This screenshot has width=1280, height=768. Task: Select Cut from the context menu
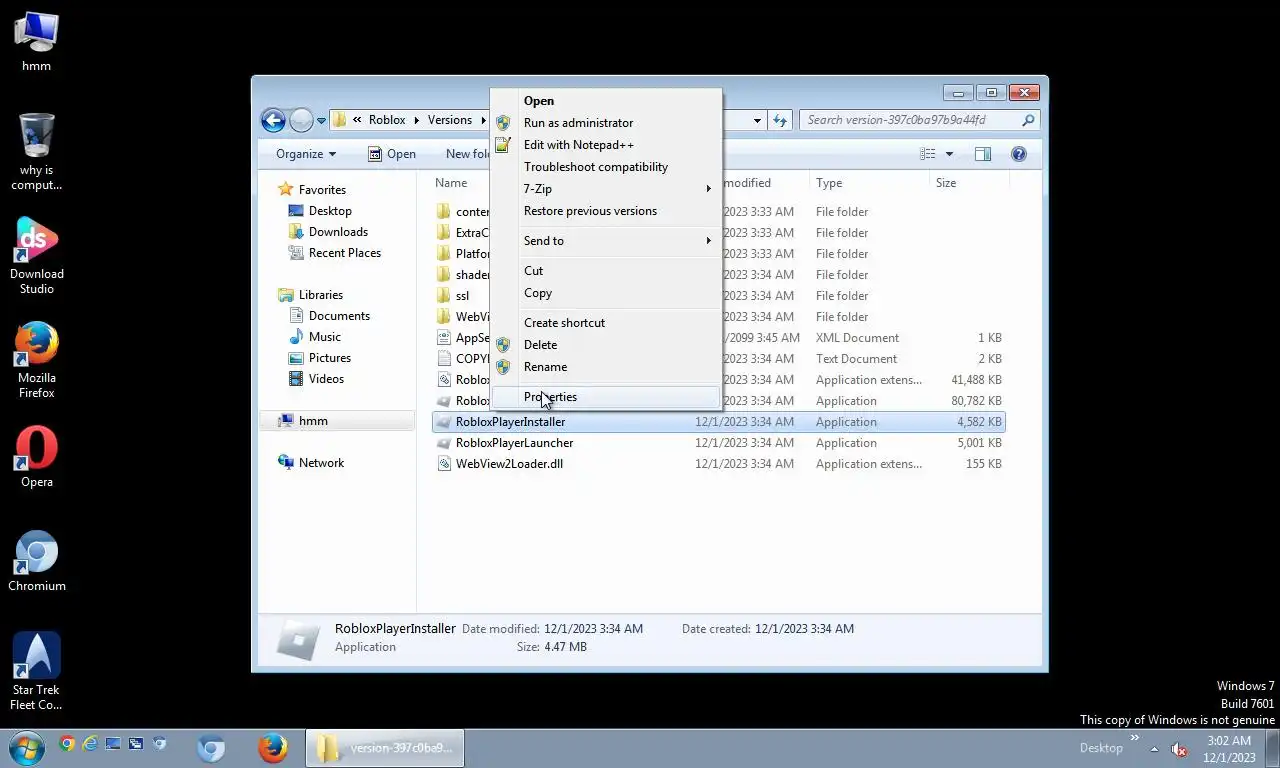[605, 271]
